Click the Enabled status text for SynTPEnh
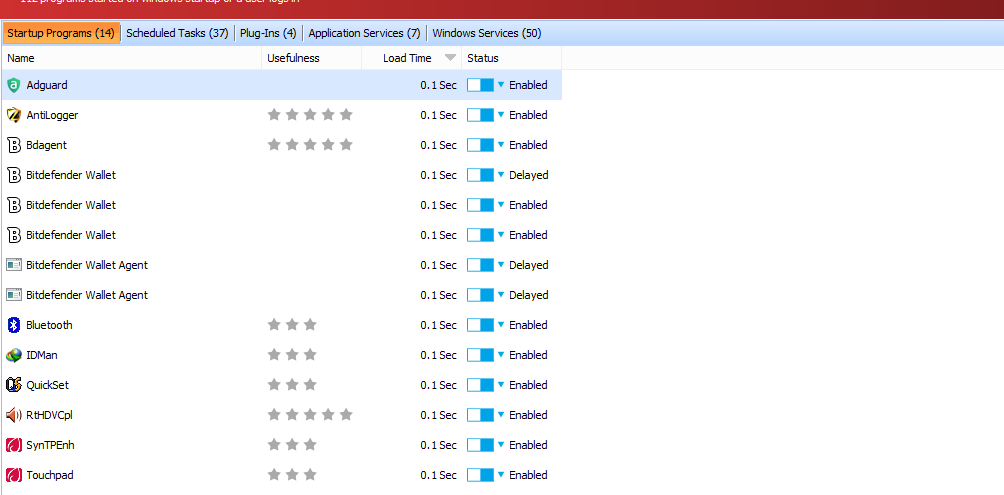1004x495 pixels. (528, 445)
